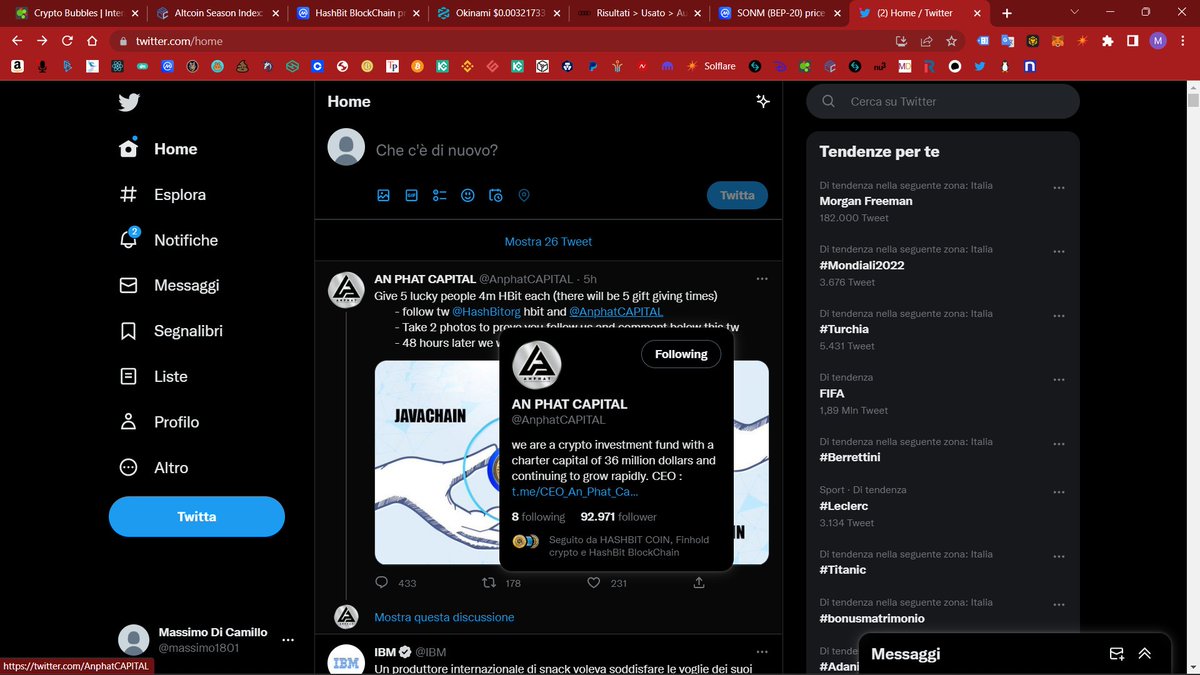This screenshot has height=675, width=1200.
Task: Bookmark this page with the star icon
Action: 952,41
